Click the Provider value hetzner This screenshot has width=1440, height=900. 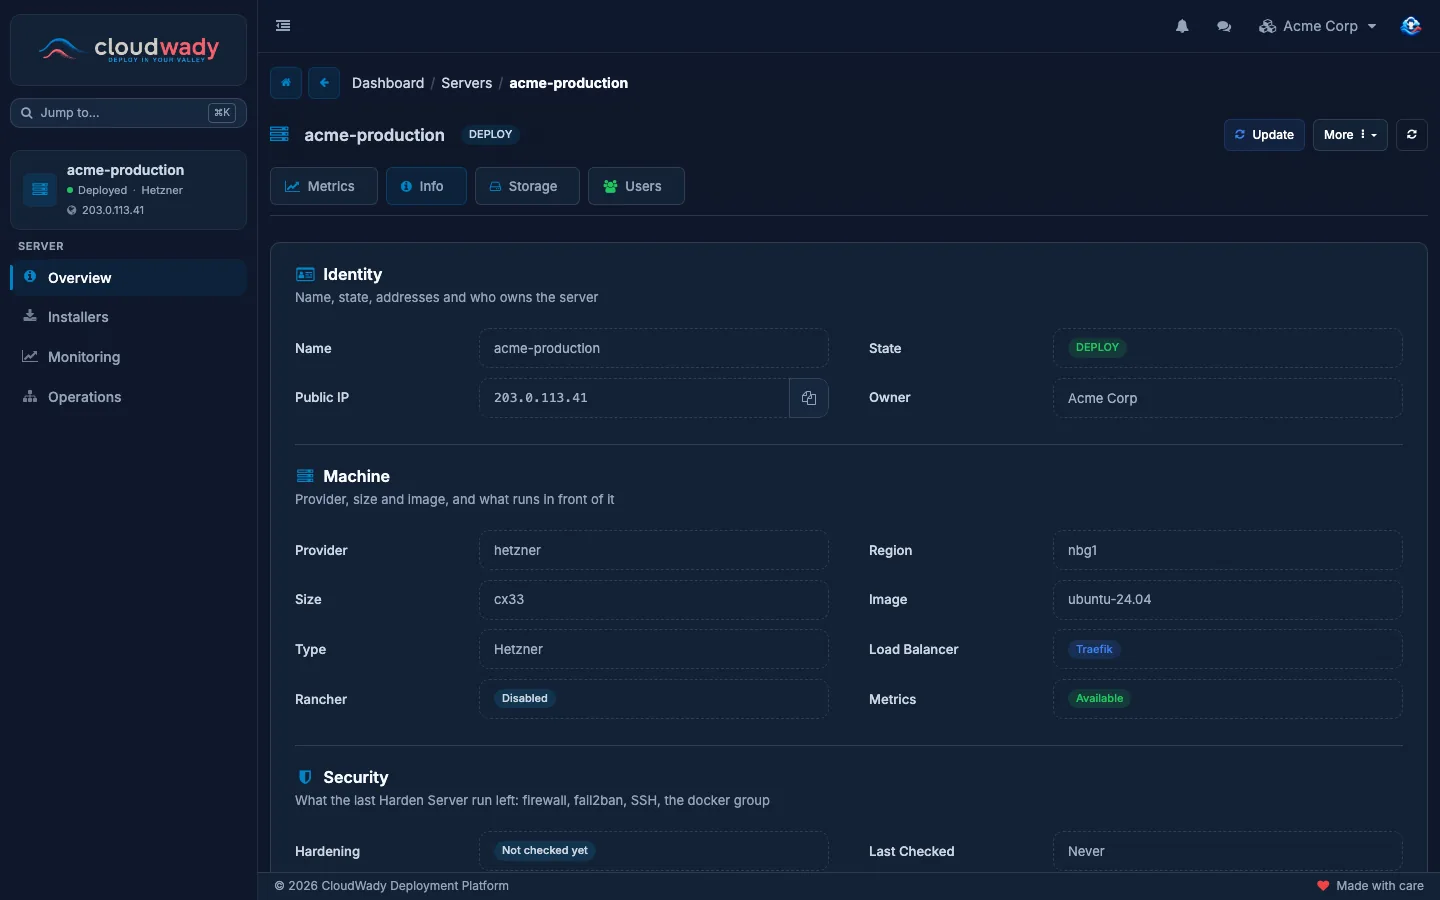coord(654,550)
